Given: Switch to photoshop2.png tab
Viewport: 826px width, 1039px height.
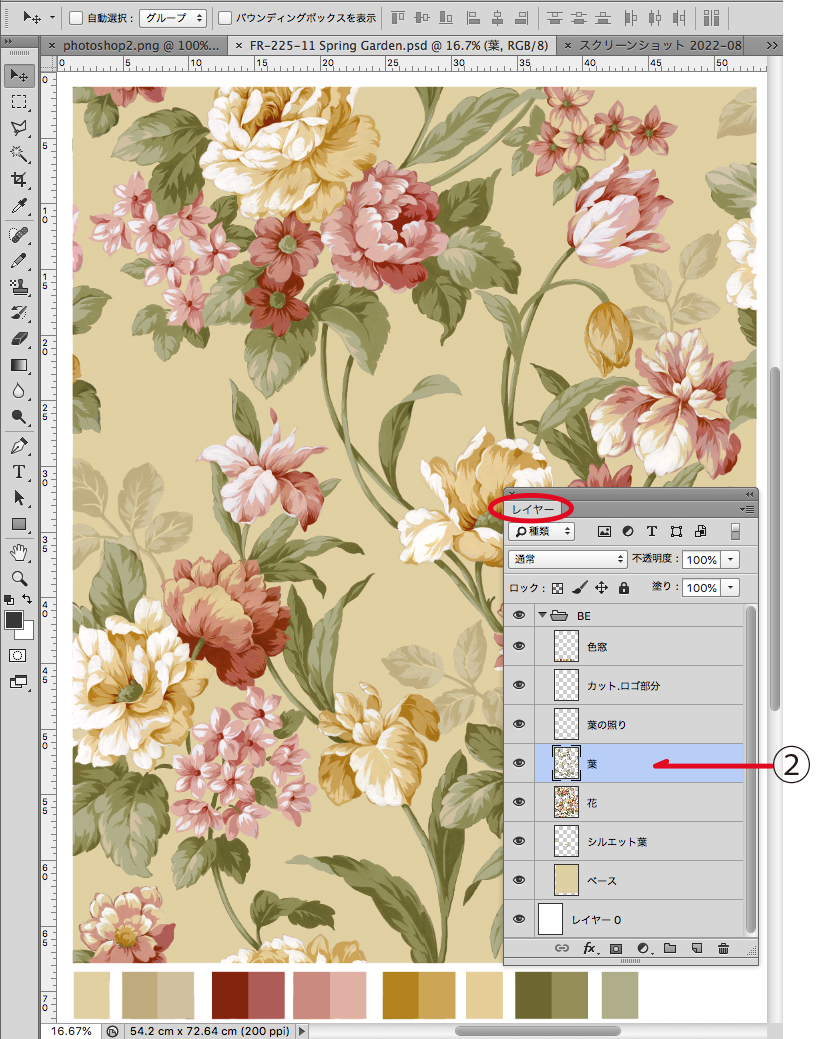Looking at the screenshot, I should [x=135, y=46].
